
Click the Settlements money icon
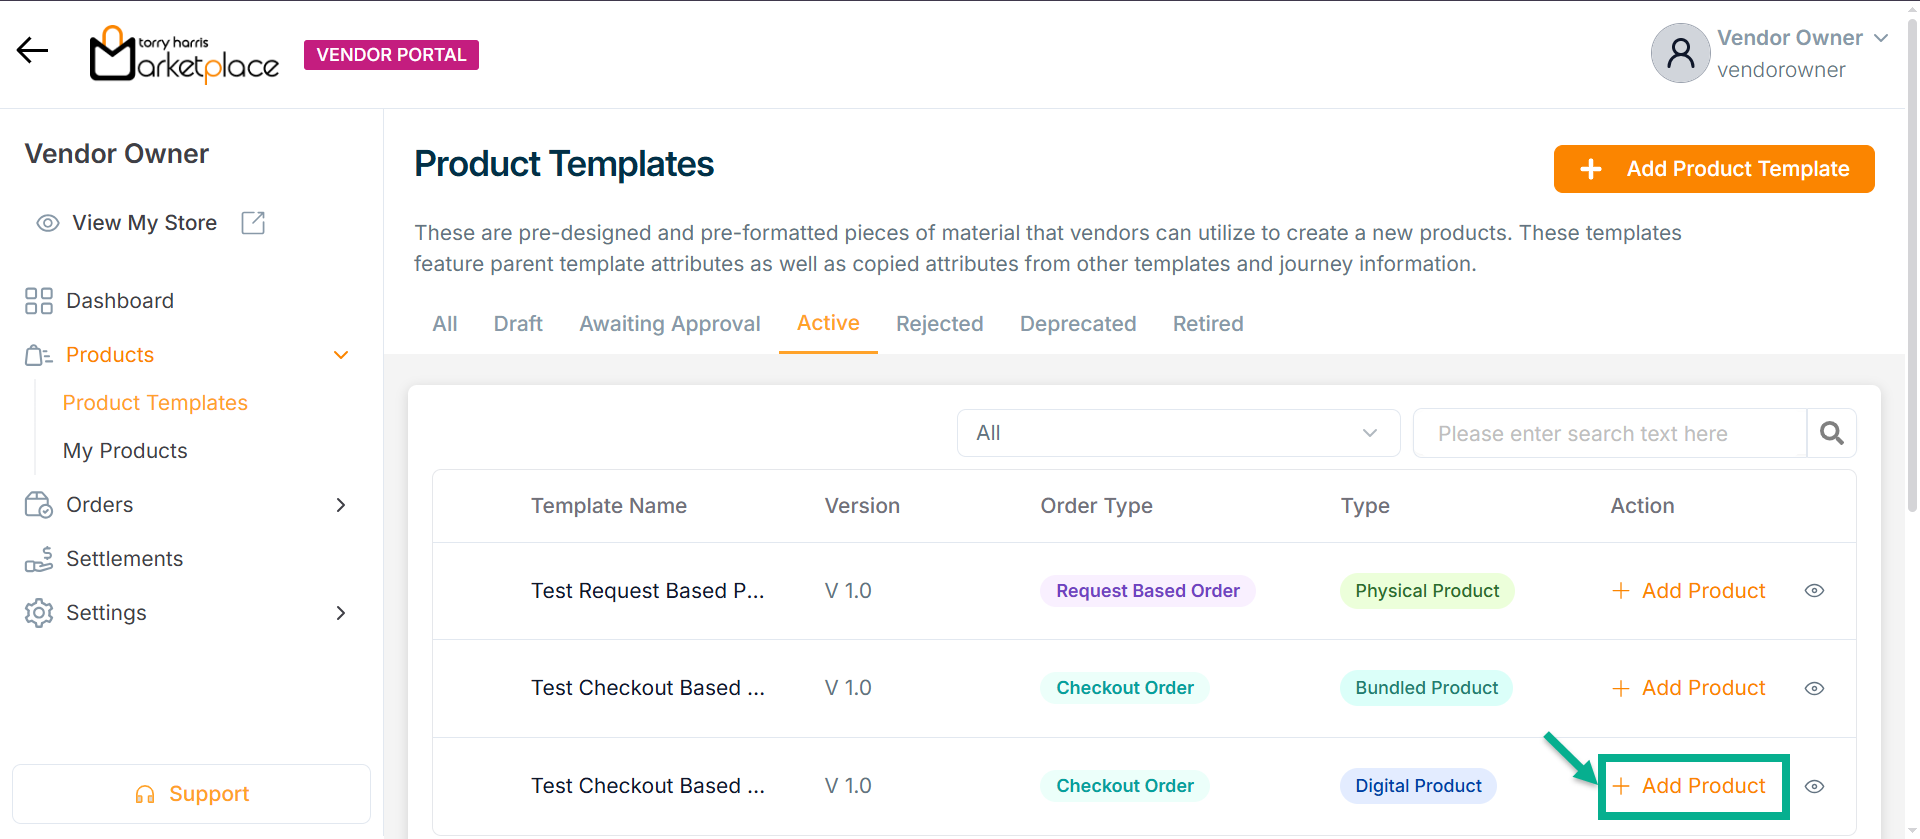tap(39, 559)
